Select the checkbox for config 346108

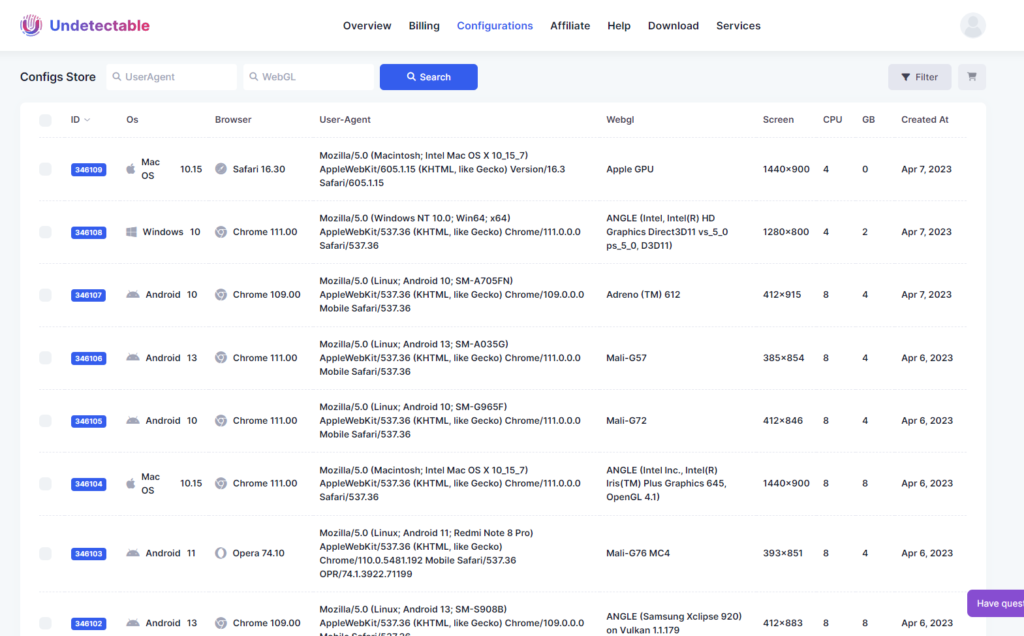[x=45, y=232]
